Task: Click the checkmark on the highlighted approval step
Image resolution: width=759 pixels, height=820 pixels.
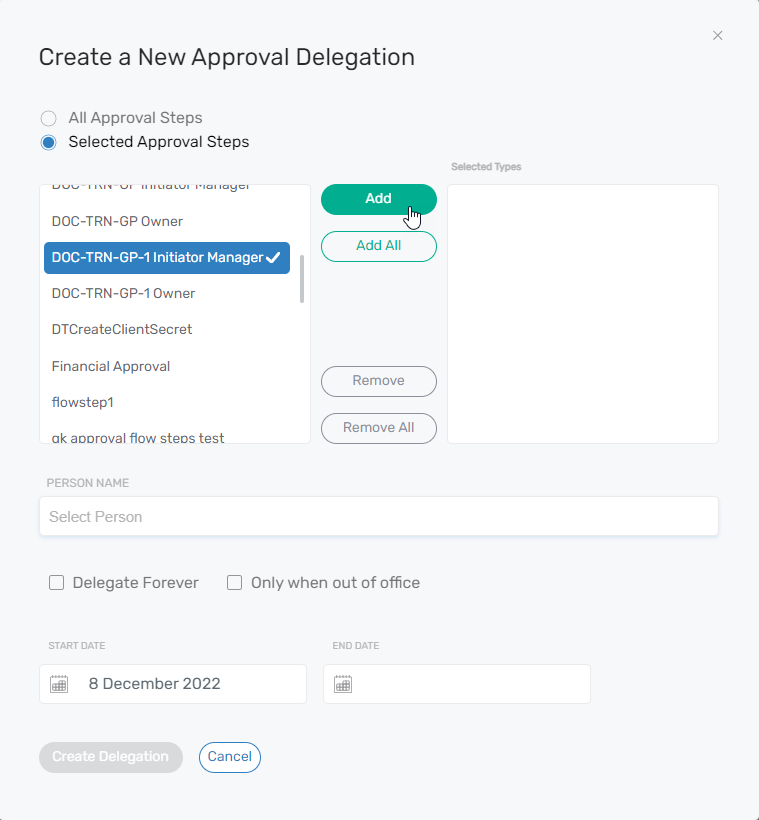Action: 274,258
